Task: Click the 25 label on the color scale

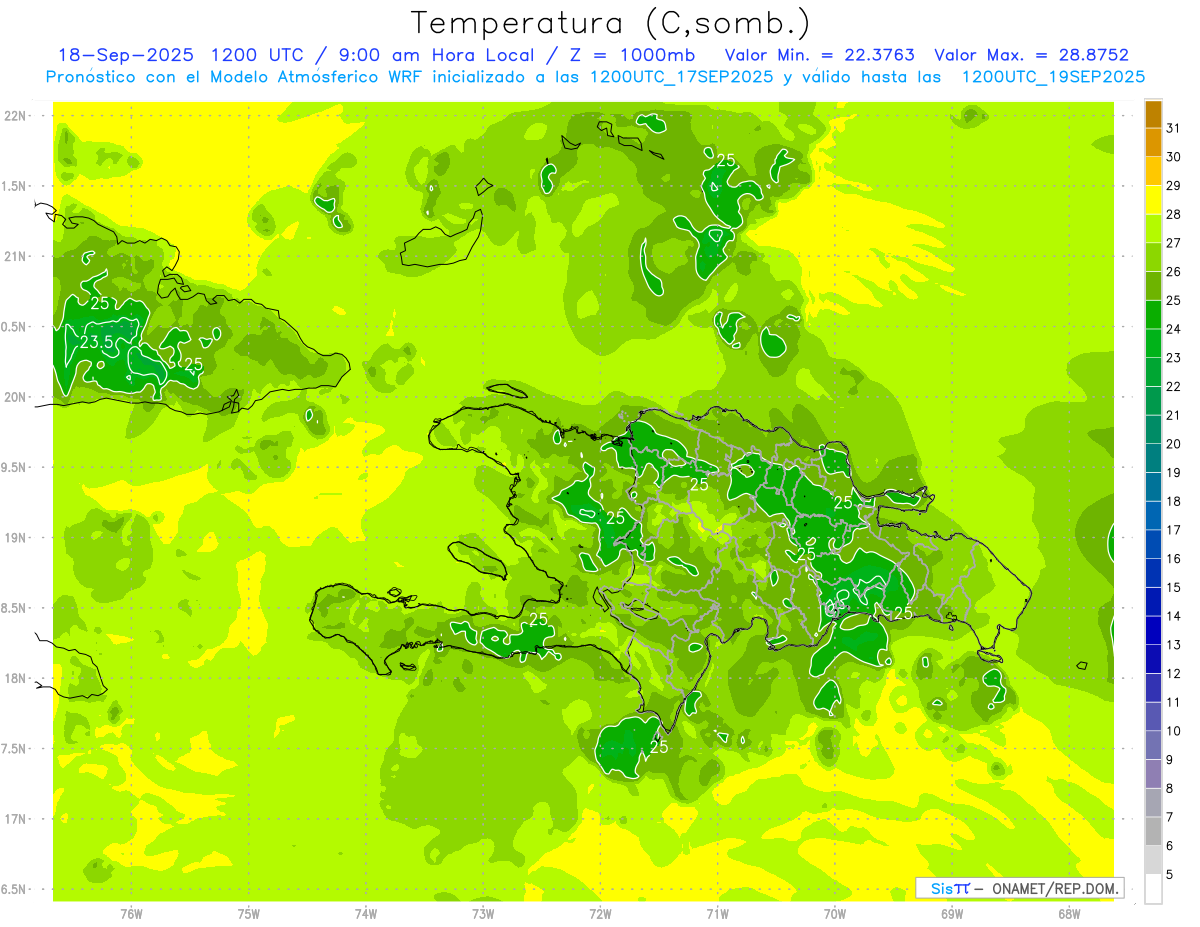Action: pyautogui.click(x=1174, y=300)
